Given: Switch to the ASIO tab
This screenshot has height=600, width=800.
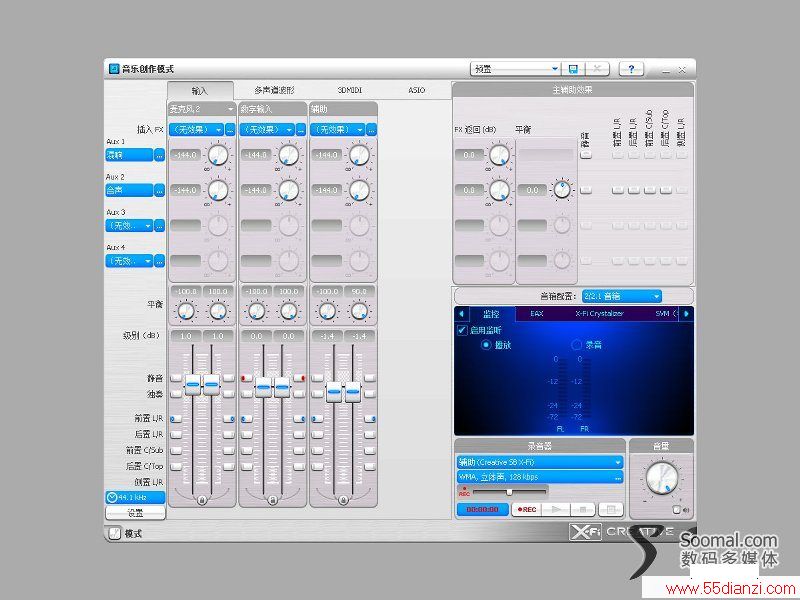Looking at the screenshot, I should (416, 90).
